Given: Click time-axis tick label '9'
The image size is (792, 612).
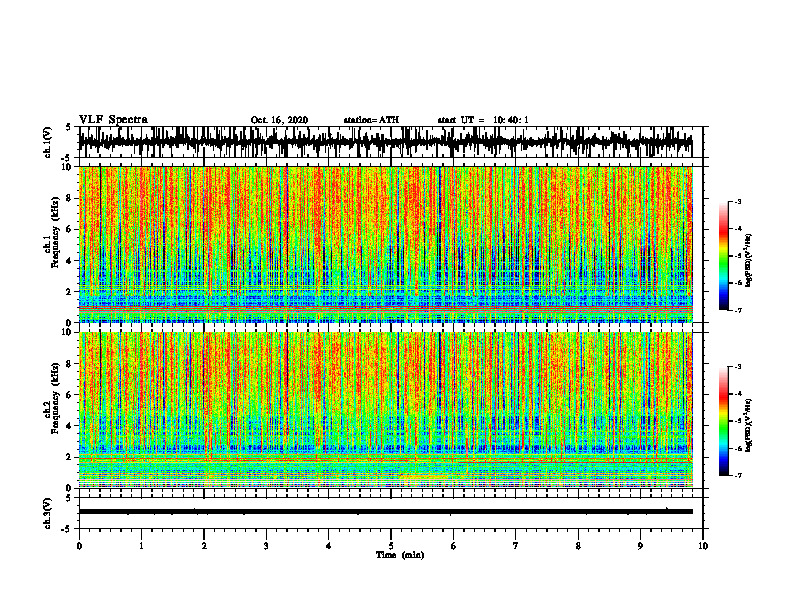Looking at the screenshot, I should (640, 546).
